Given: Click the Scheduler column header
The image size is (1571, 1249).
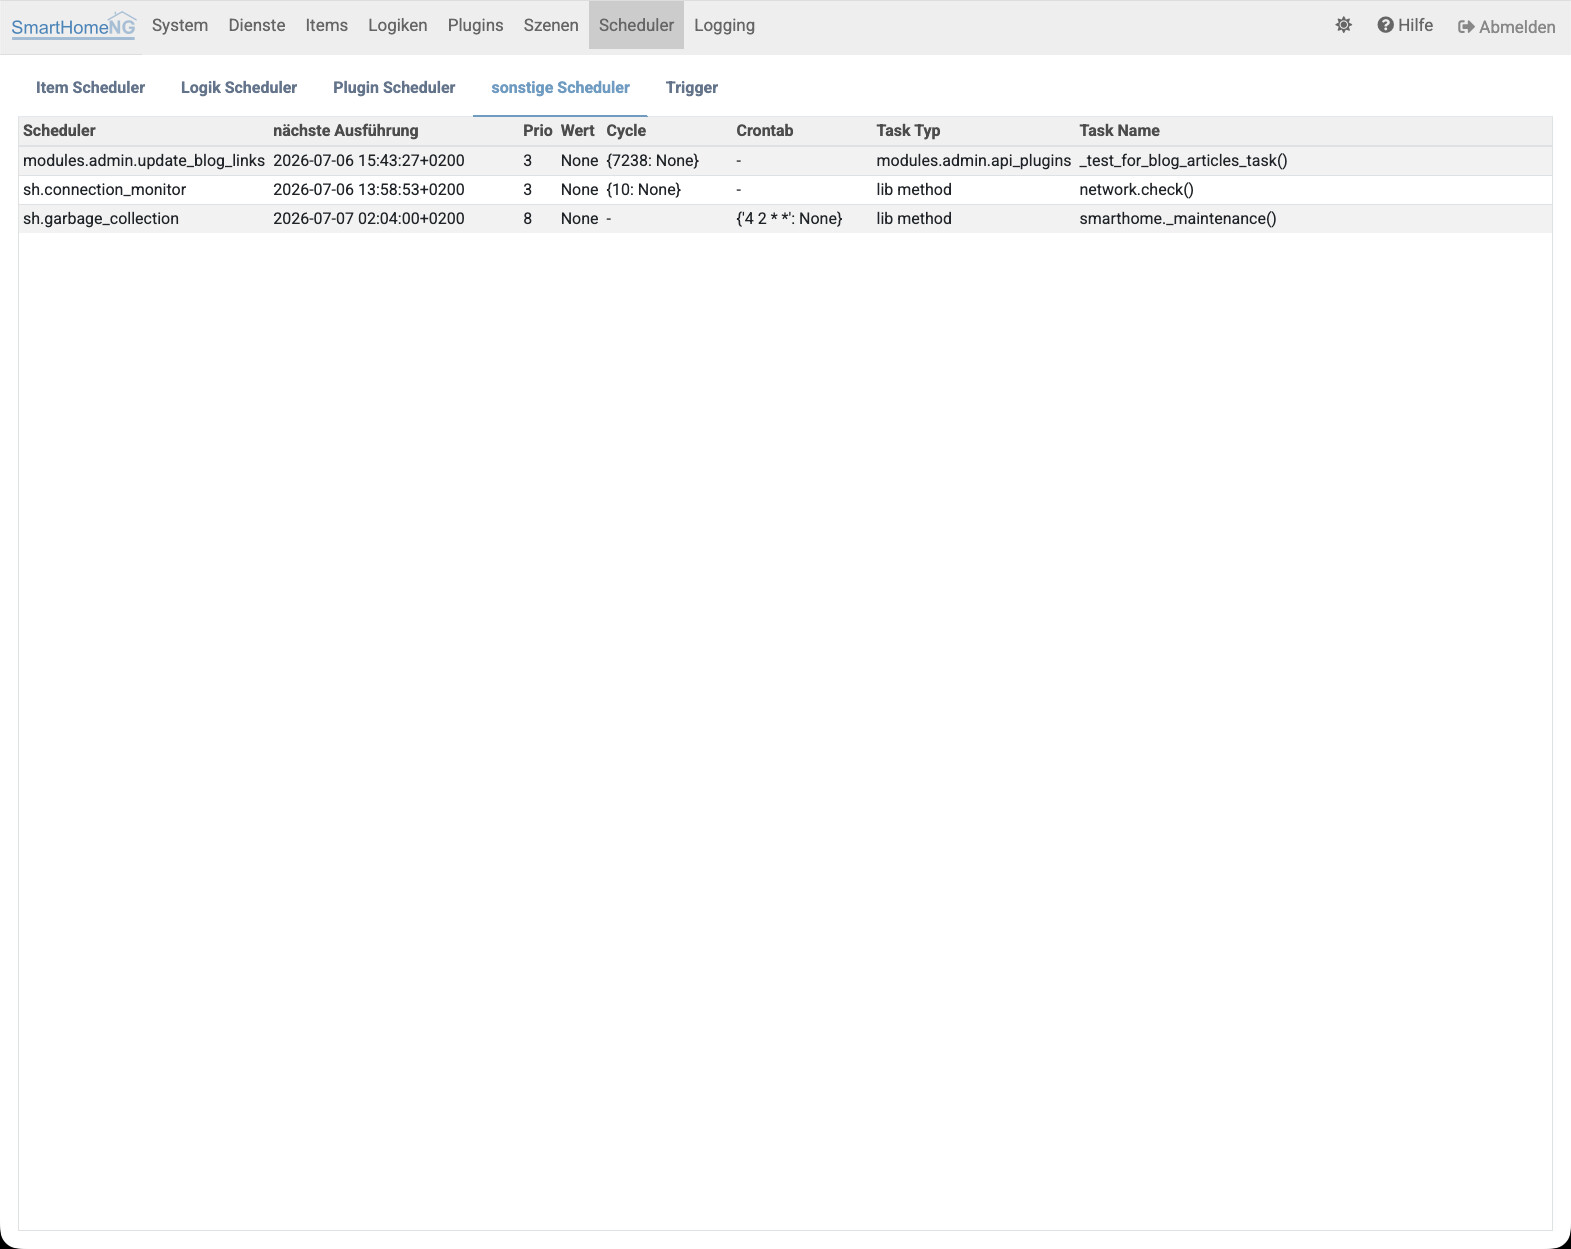Looking at the screenshot, I should coord(59,130).
